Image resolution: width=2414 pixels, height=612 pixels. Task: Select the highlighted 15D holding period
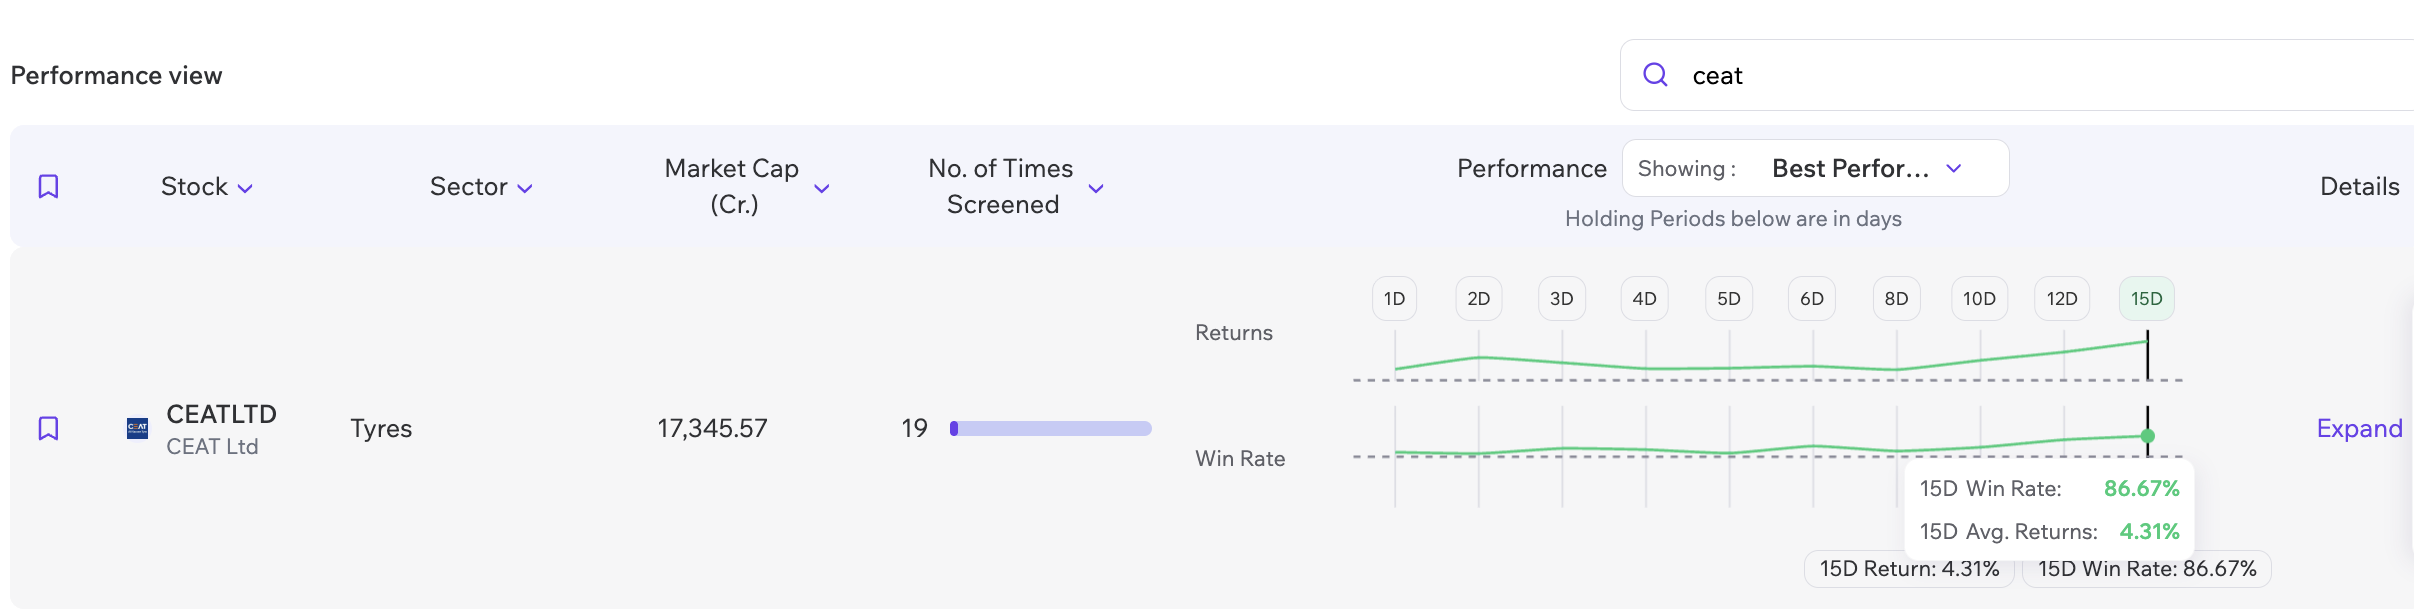click(2146, 299)
